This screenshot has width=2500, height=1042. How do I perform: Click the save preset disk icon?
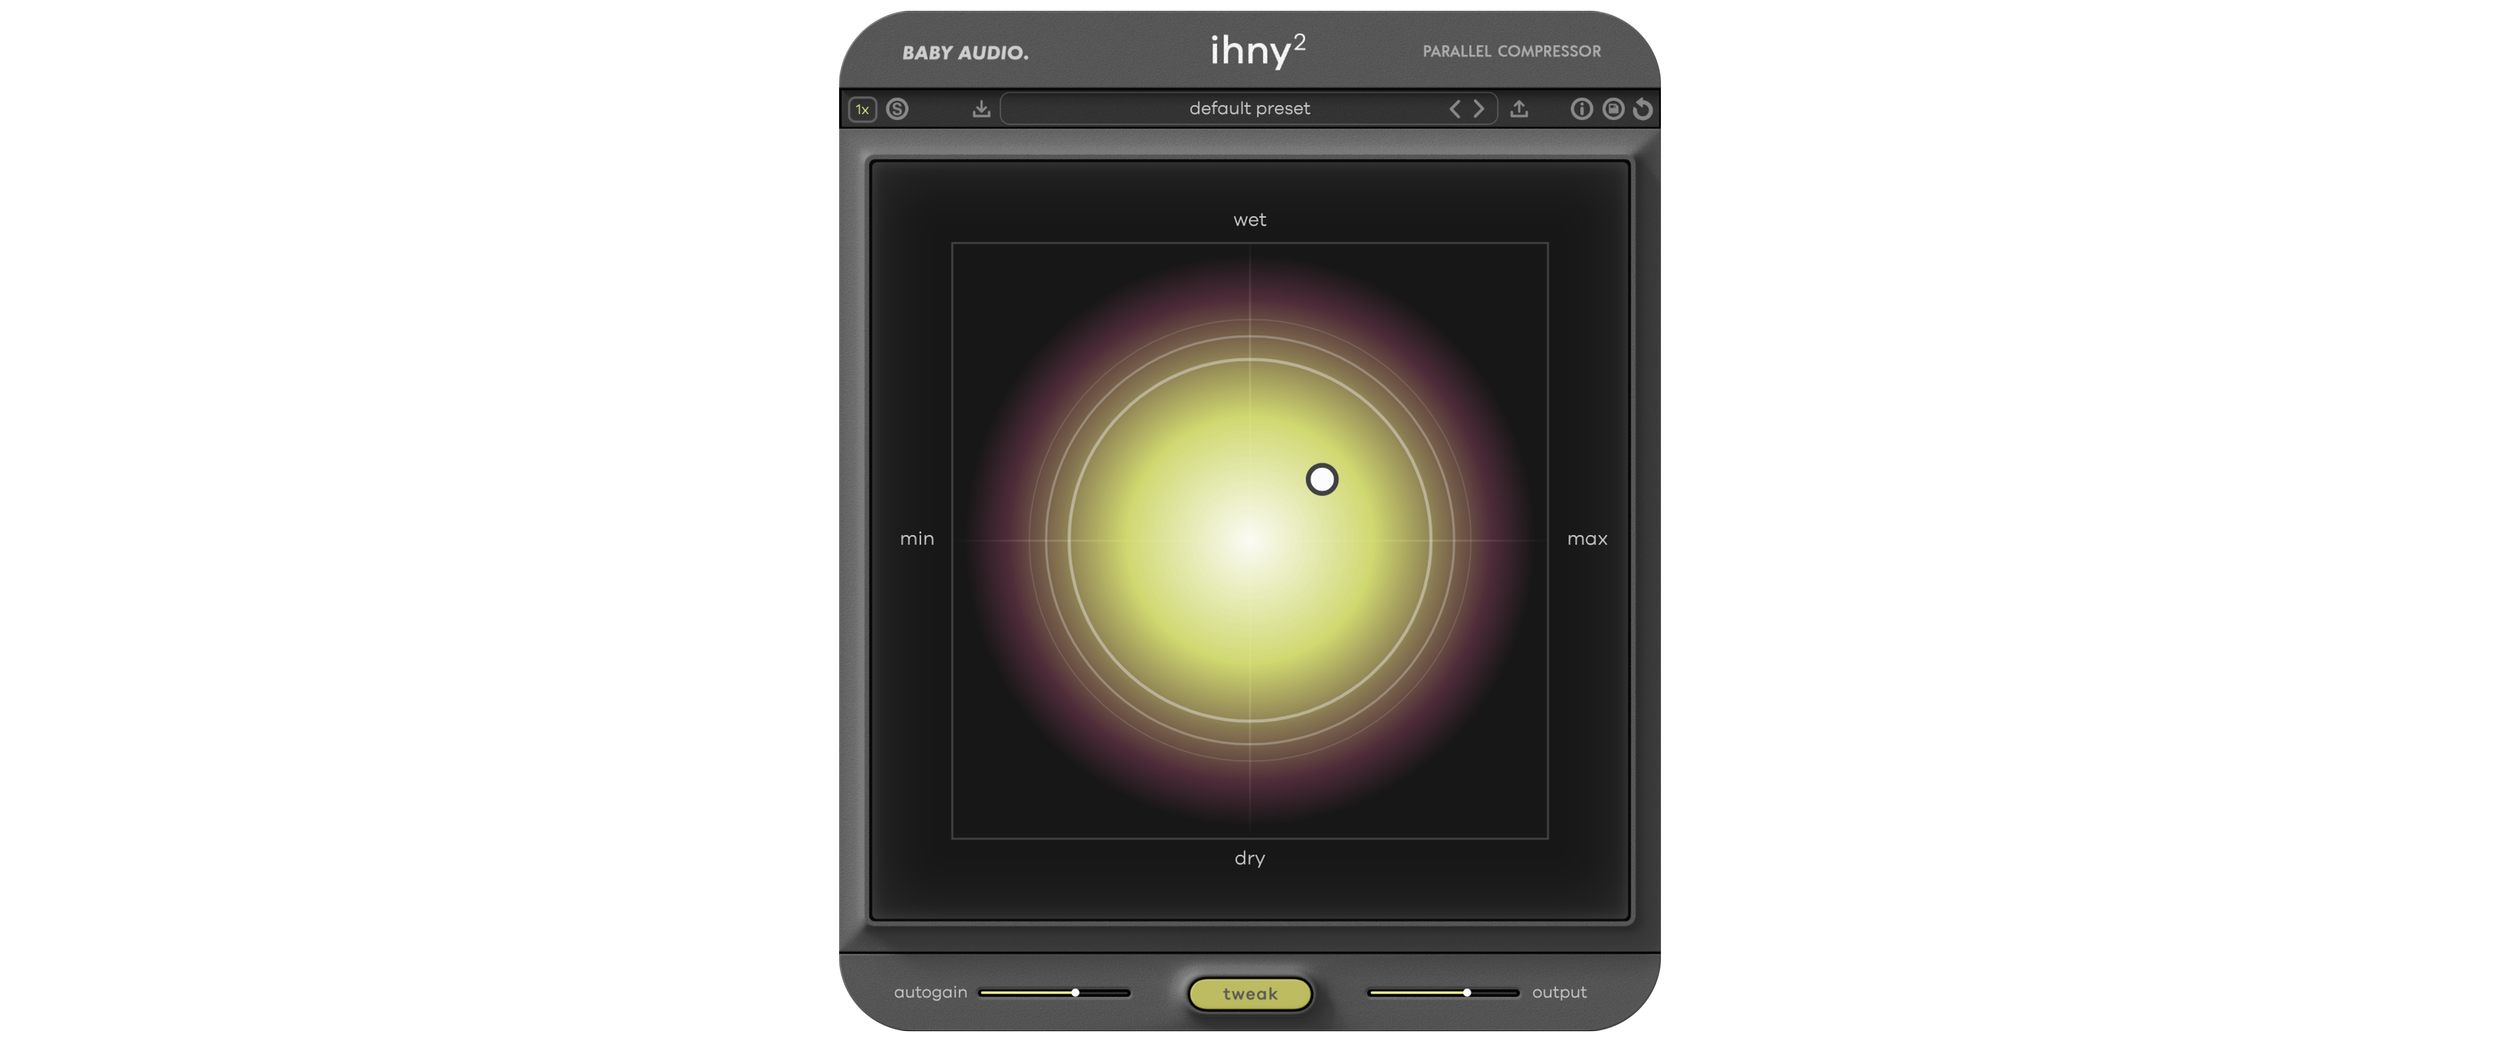[x=1612, y=109]
